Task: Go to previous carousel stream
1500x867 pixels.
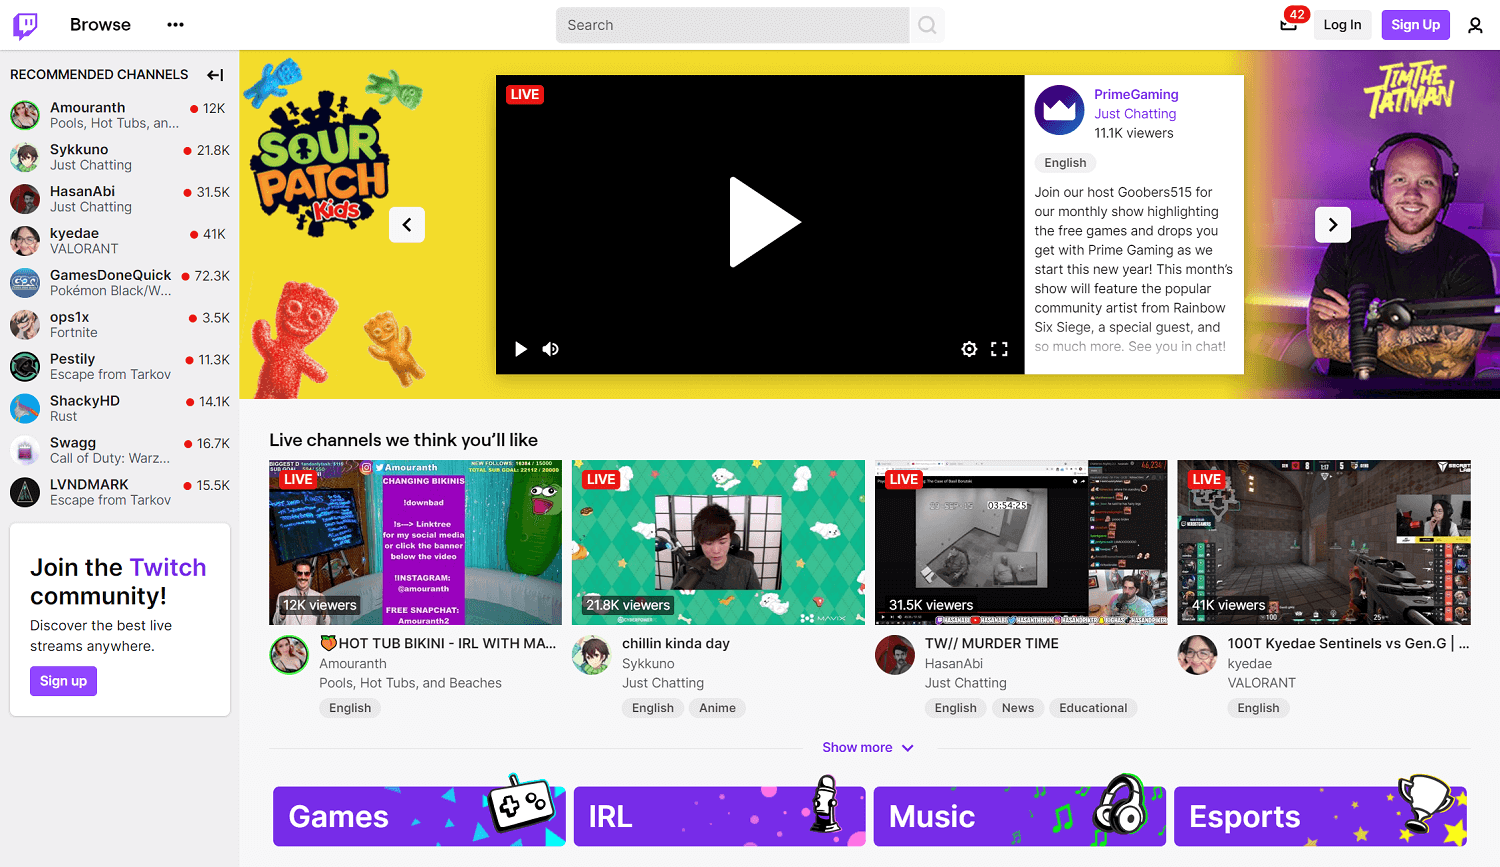Action: click(x=407, y=225)
